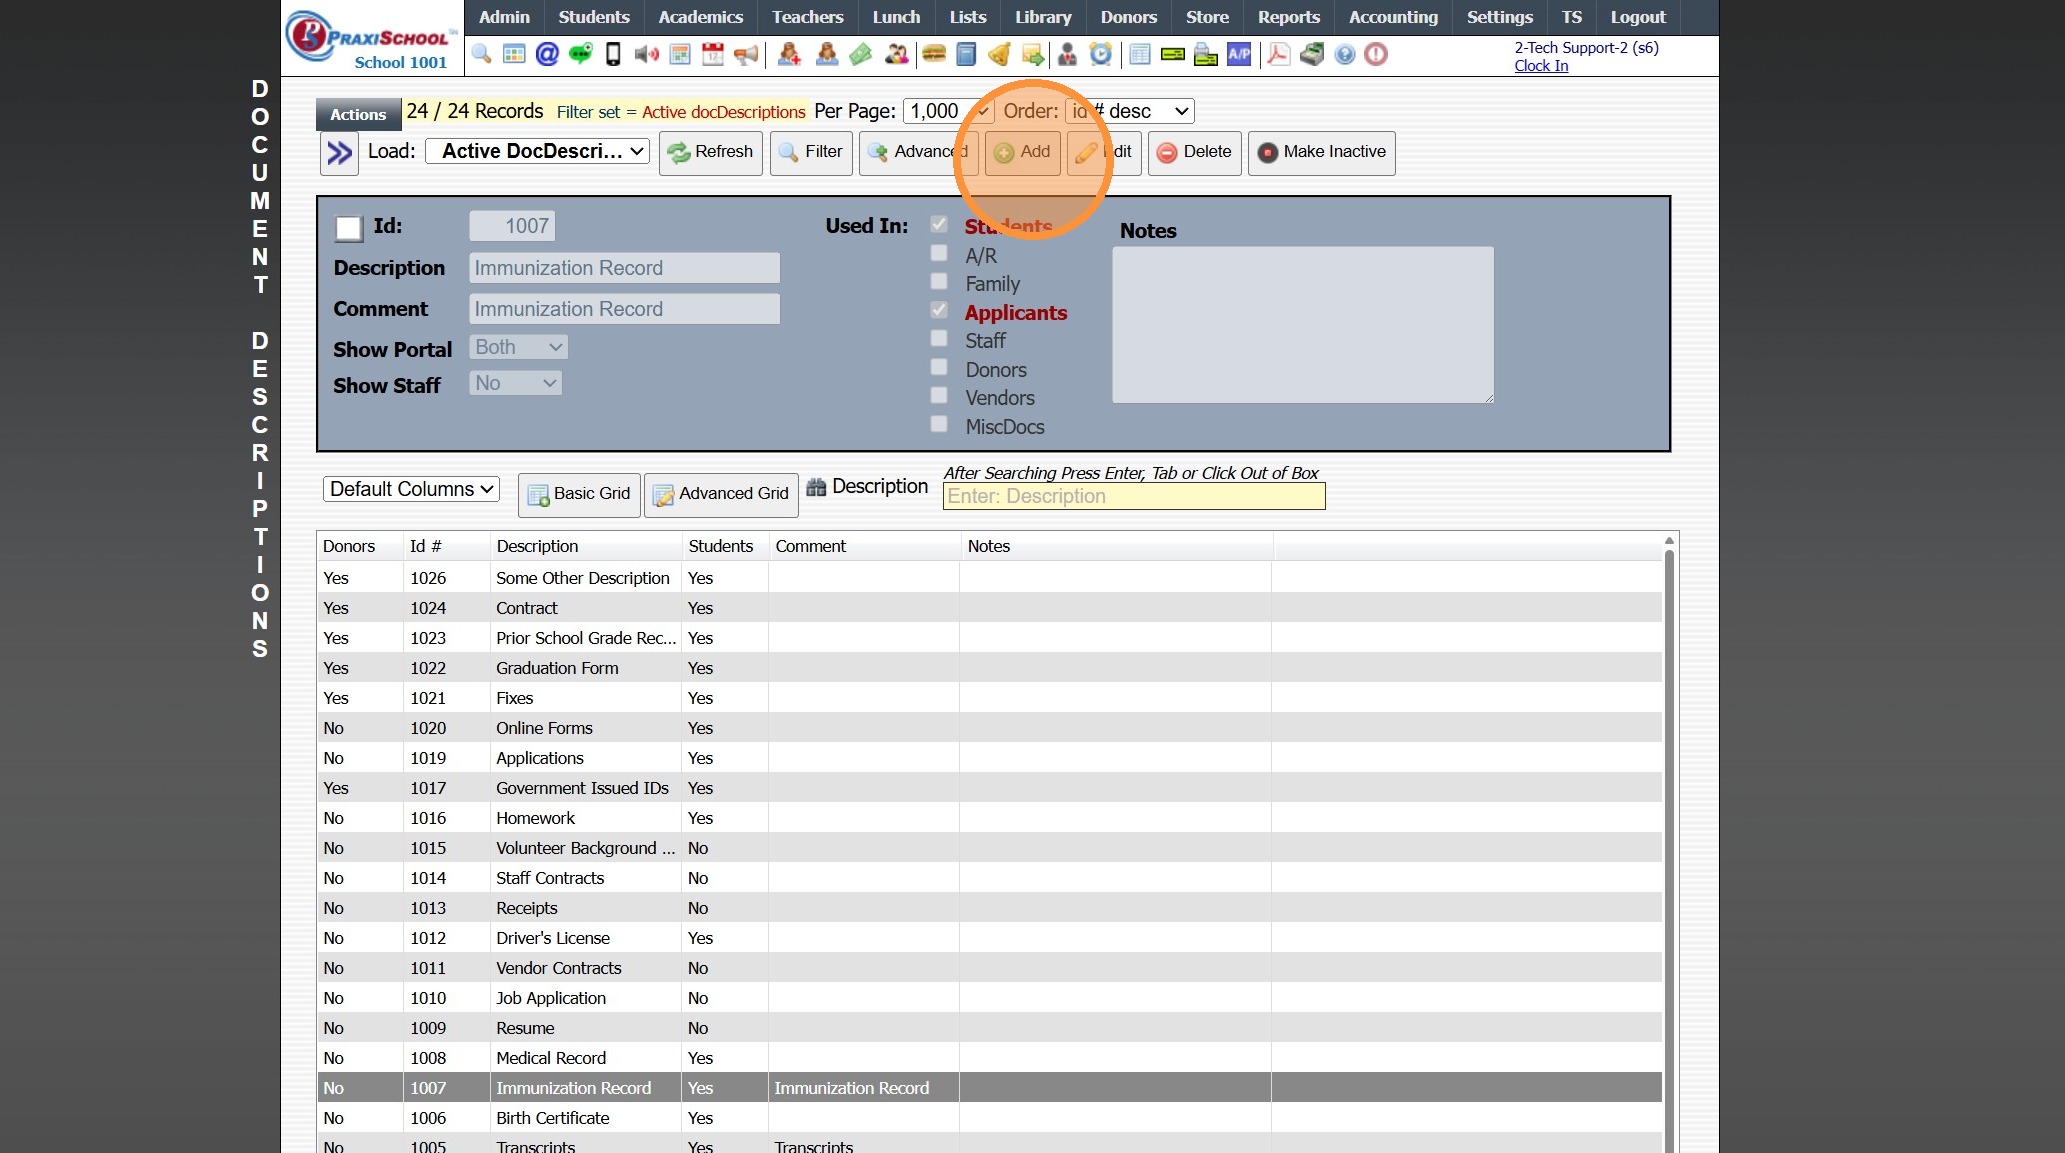The image size is (2065, 1153).
Task: Open the Accounting menu
Action: (1392, 17)
